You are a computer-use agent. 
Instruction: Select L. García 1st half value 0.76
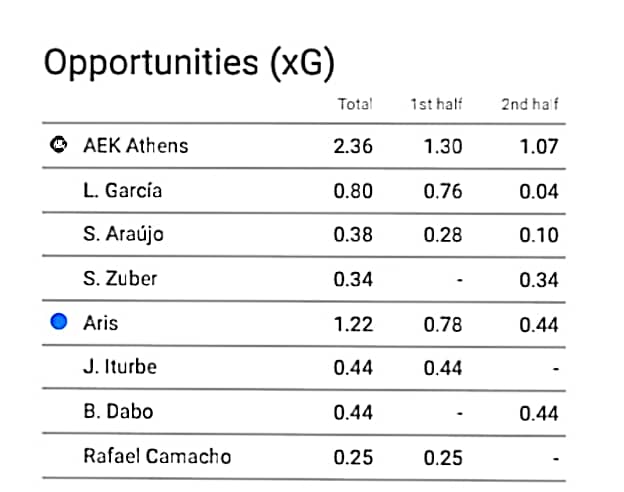443,191
